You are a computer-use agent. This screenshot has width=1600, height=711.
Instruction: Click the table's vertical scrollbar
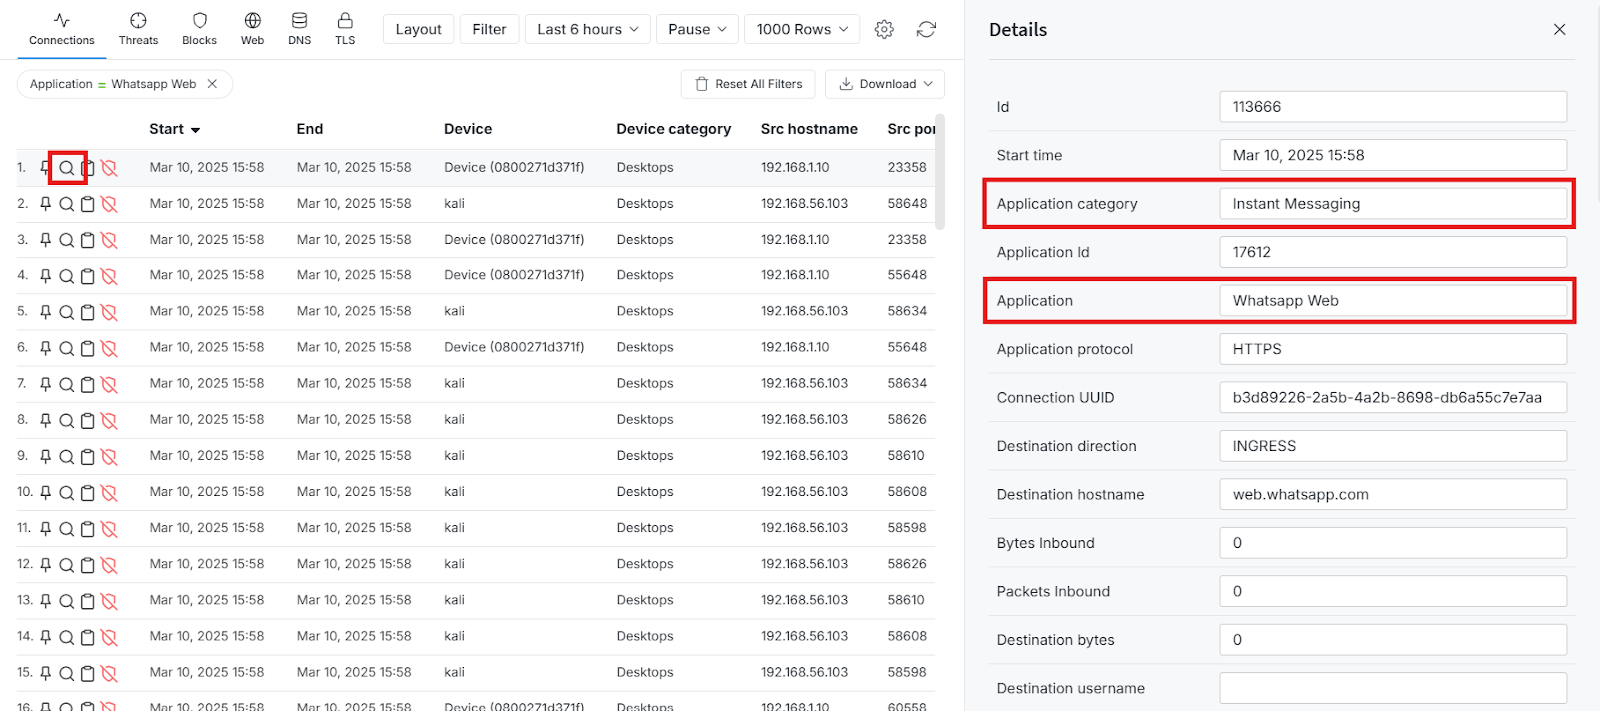(940, 172)
